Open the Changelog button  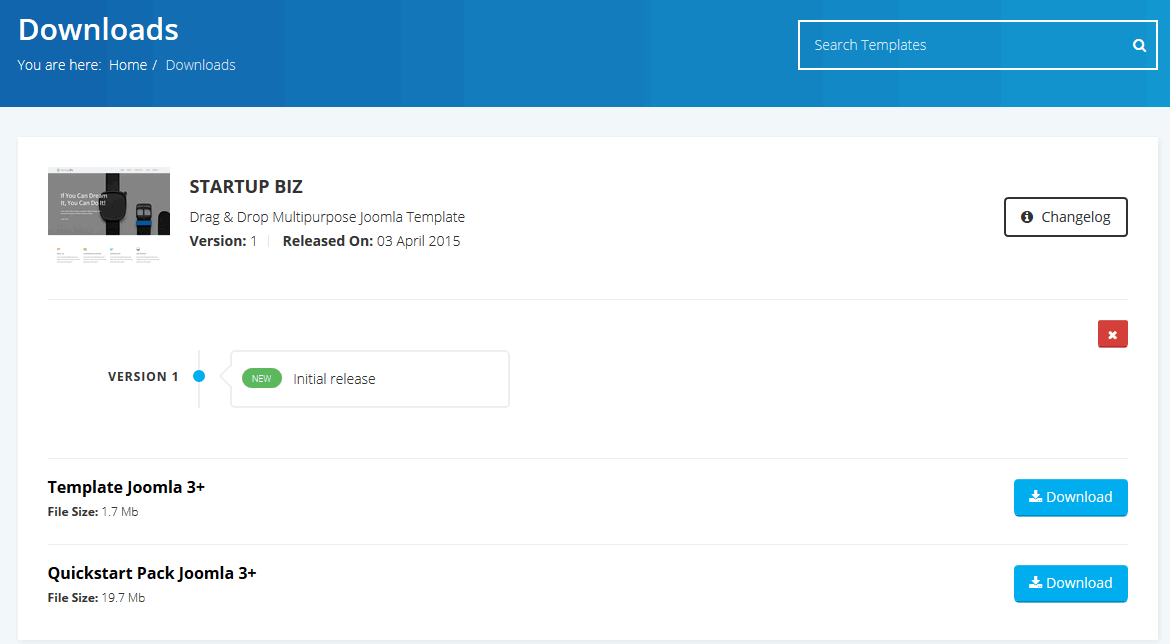click(x=1066, y=217)
